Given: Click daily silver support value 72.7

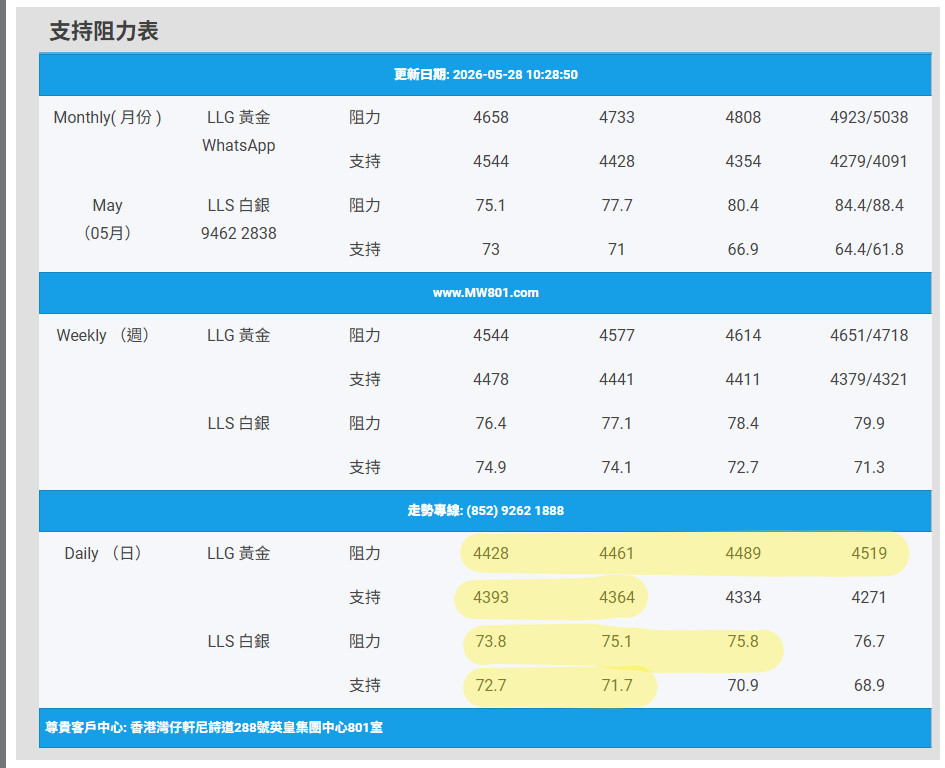Looking at the screenshot, I should (491, 685).
